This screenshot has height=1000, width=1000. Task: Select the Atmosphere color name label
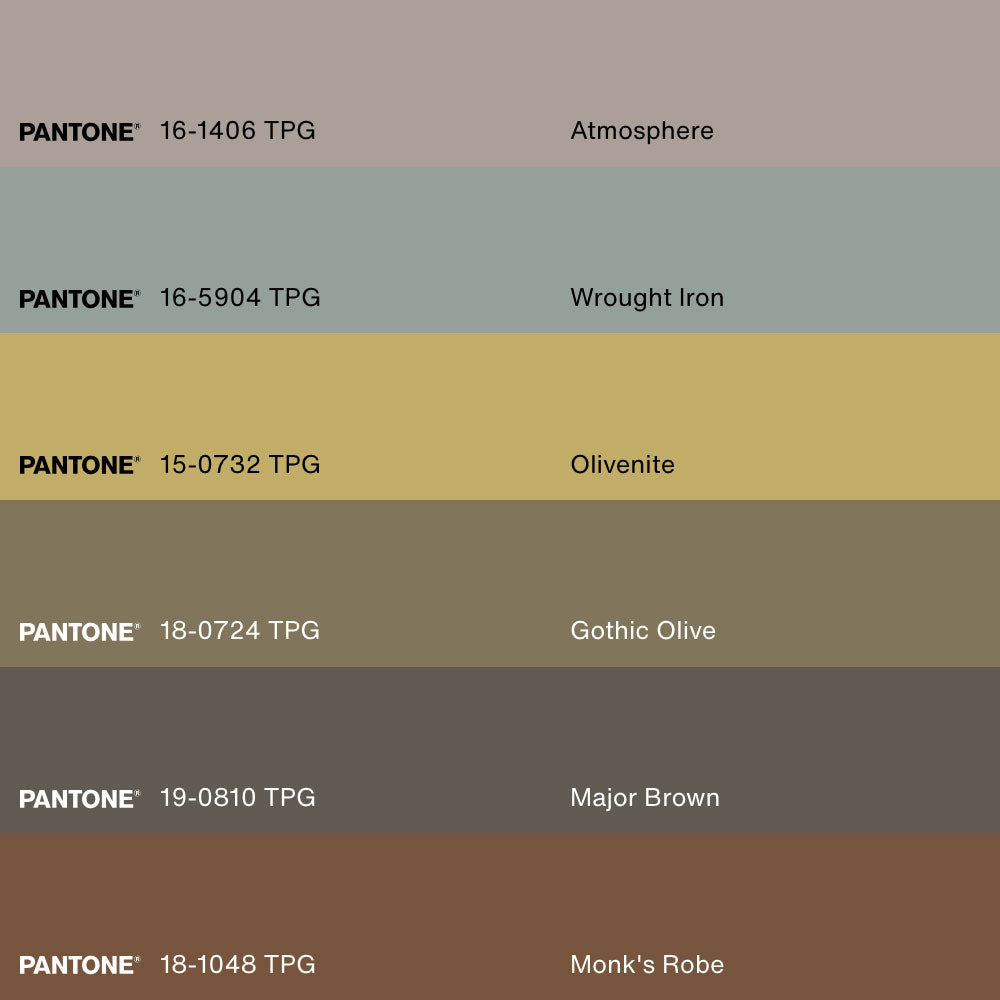click(641, 131)
